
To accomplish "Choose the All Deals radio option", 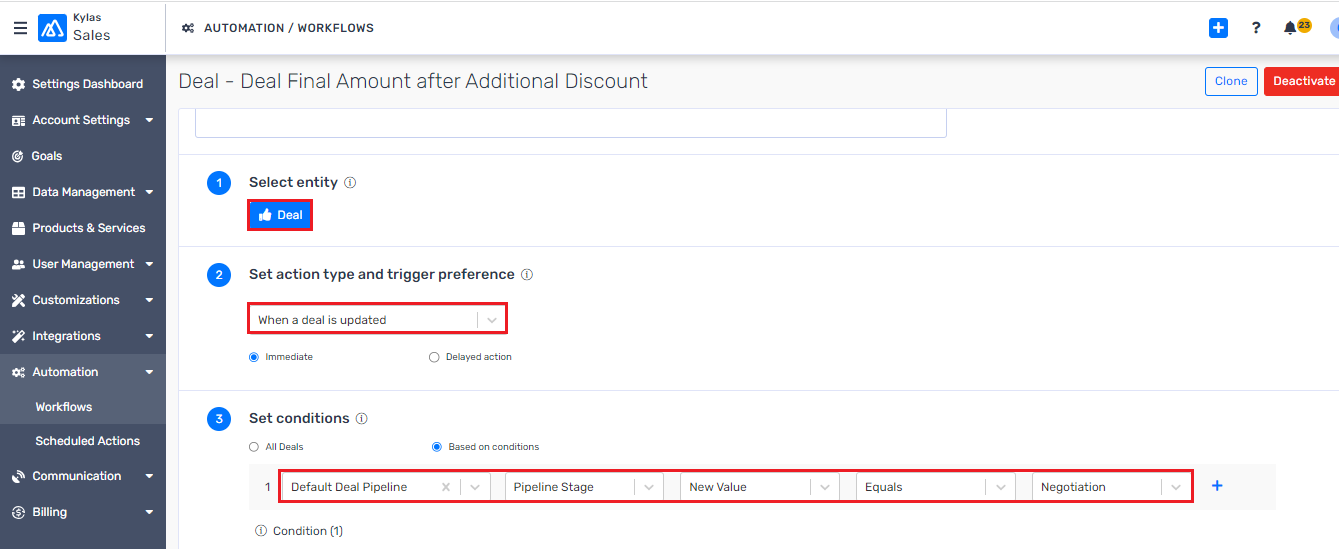I will coord(254,447).
